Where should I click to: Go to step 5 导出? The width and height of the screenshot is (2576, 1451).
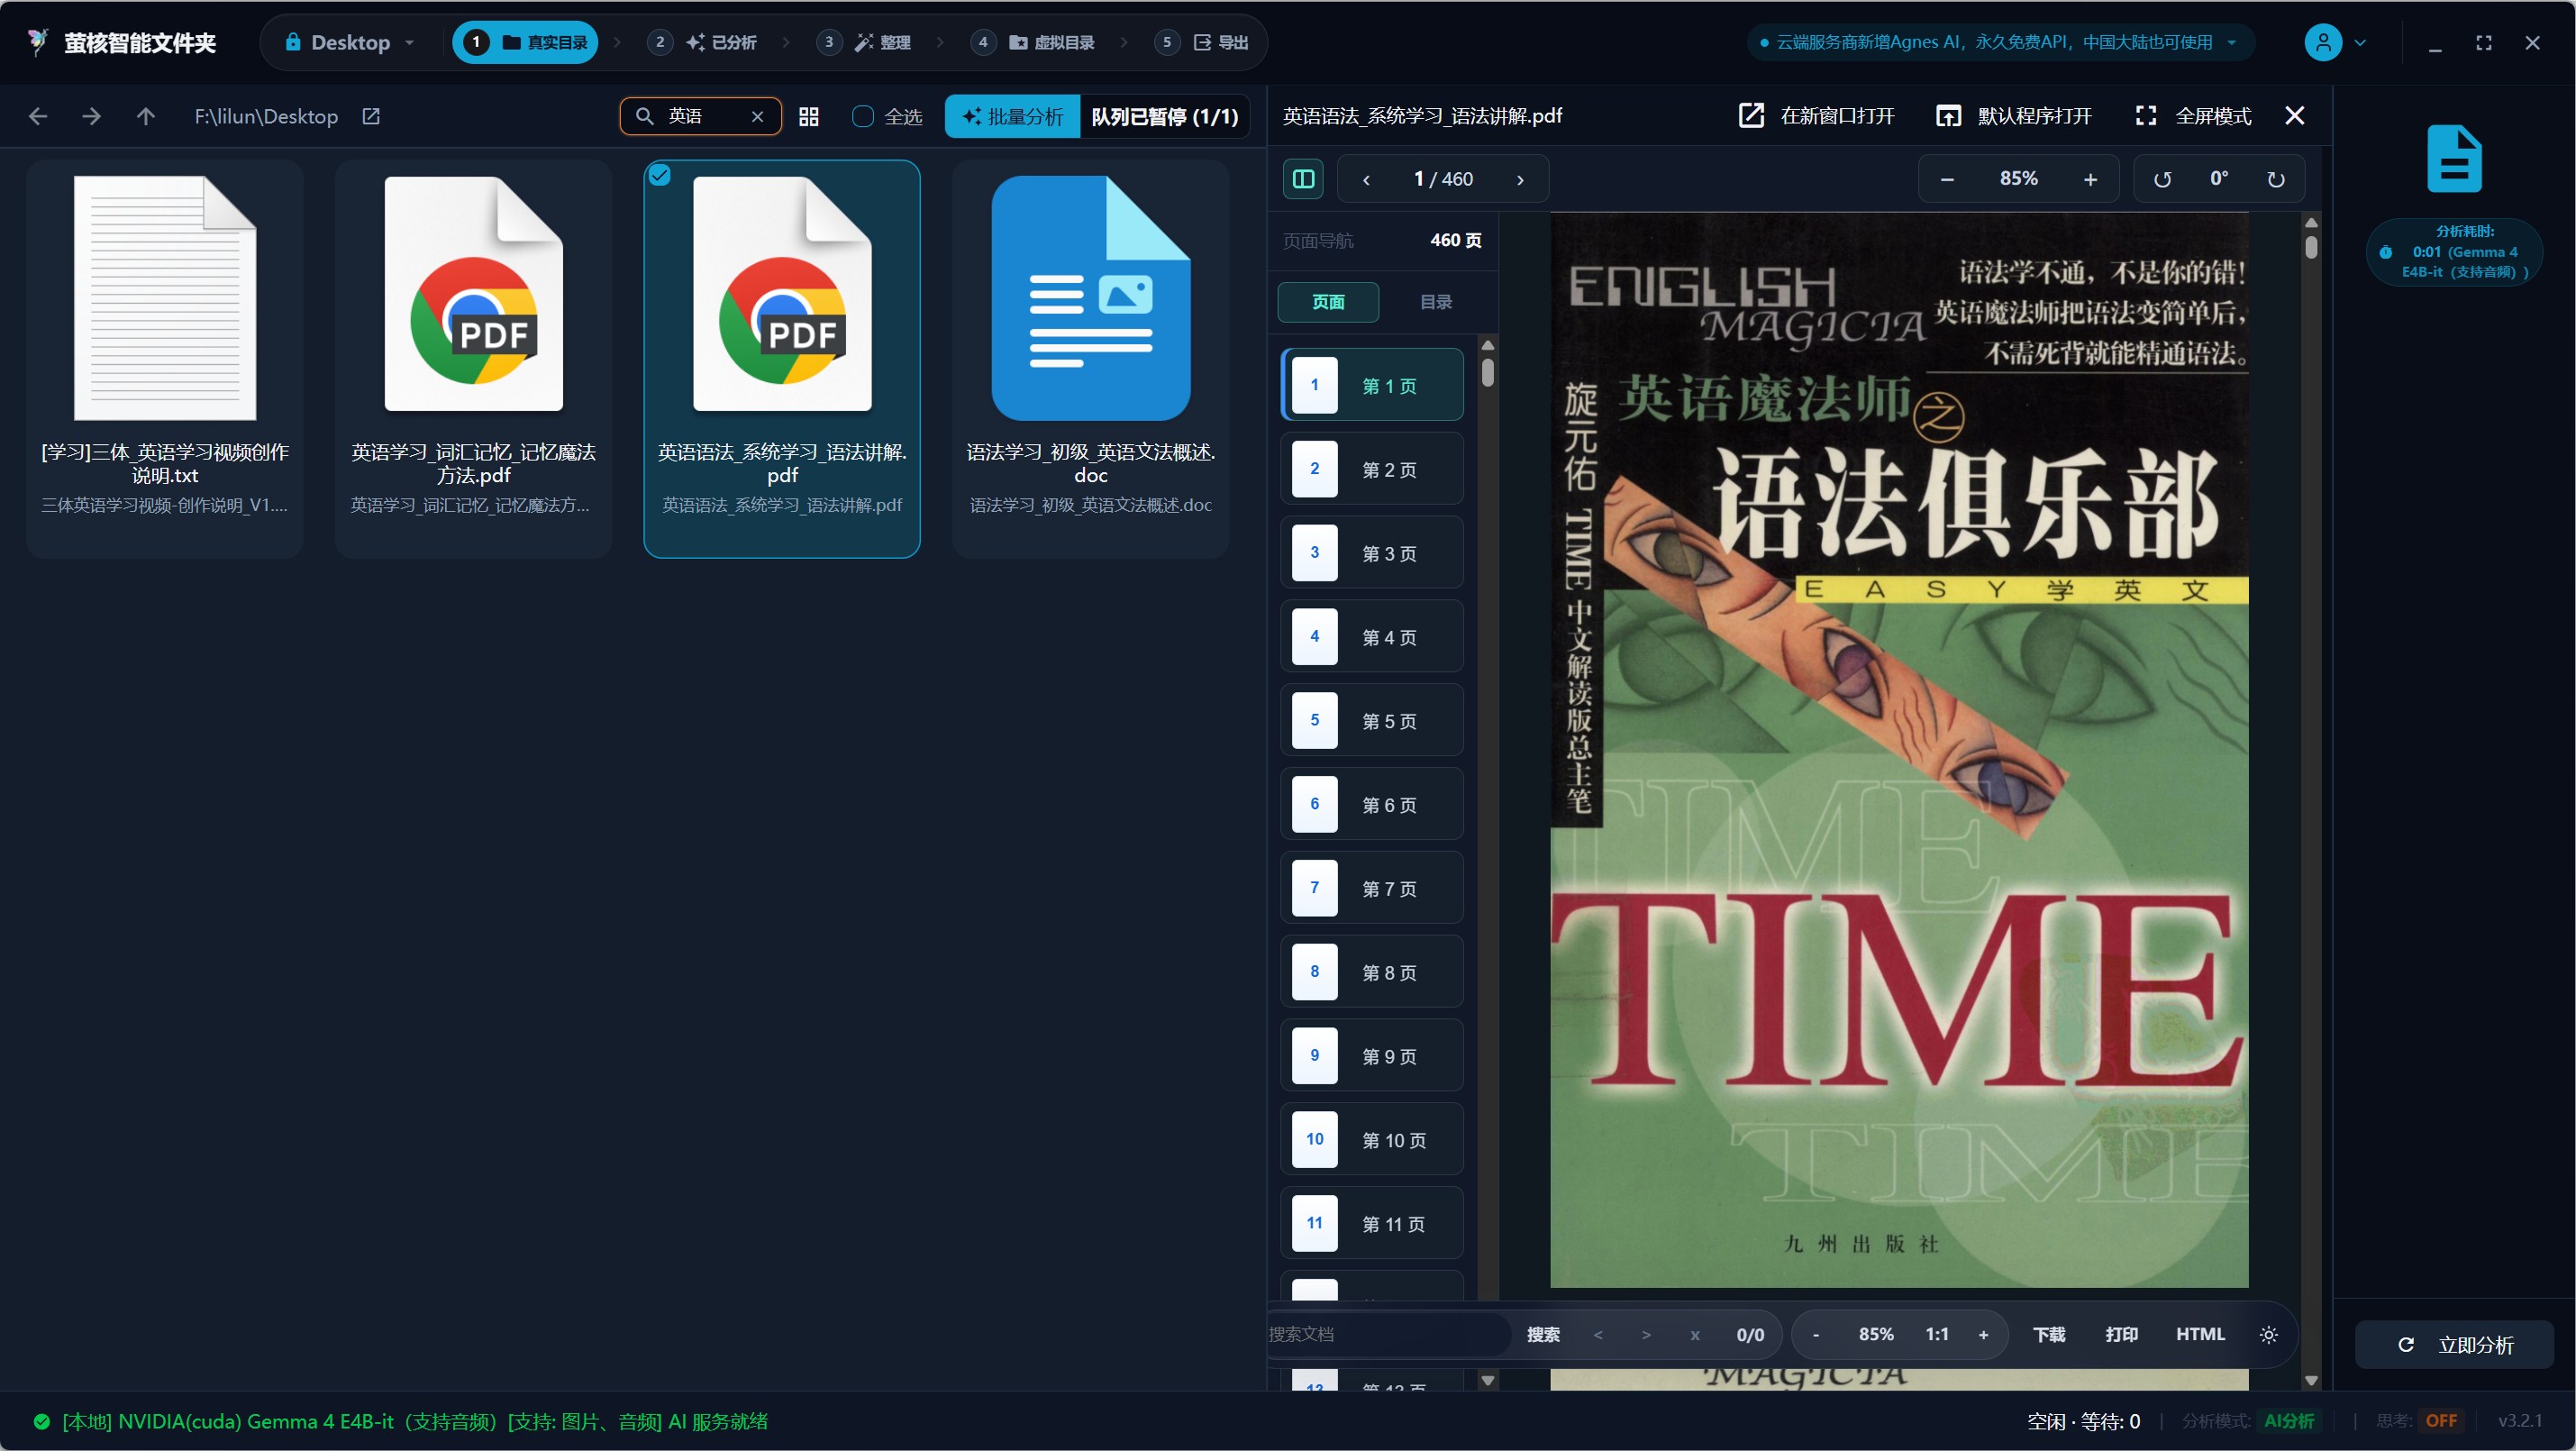coord(1202,42)
